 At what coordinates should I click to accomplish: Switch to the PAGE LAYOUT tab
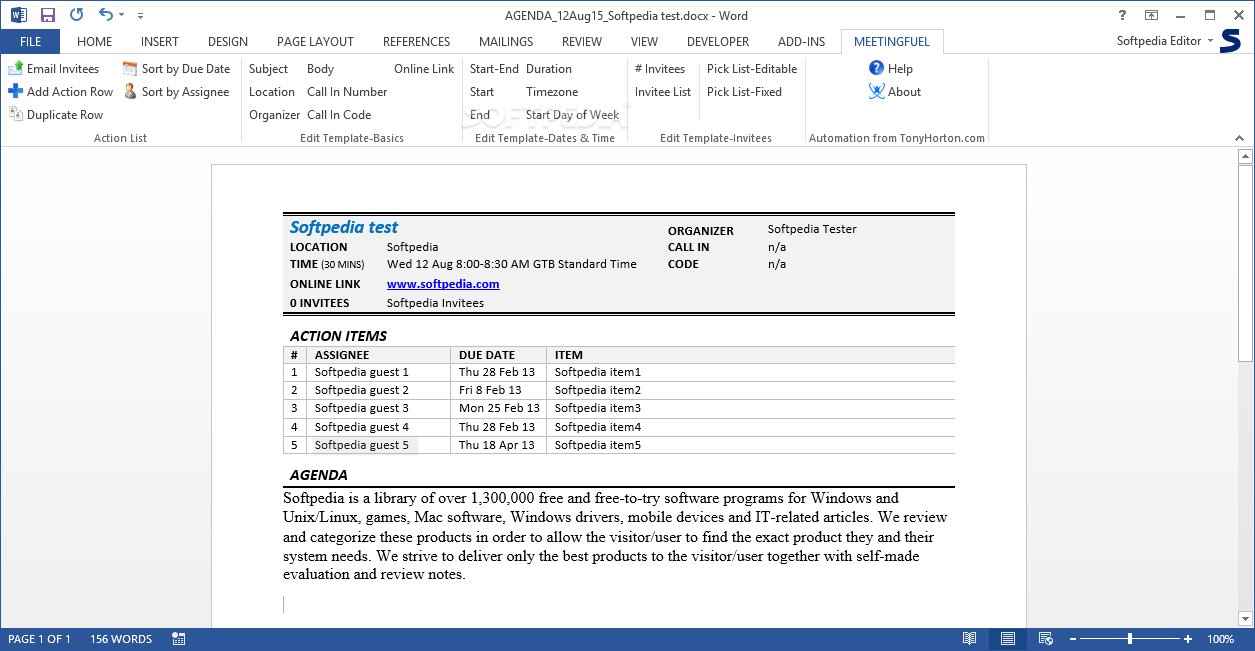pos(315,42)
